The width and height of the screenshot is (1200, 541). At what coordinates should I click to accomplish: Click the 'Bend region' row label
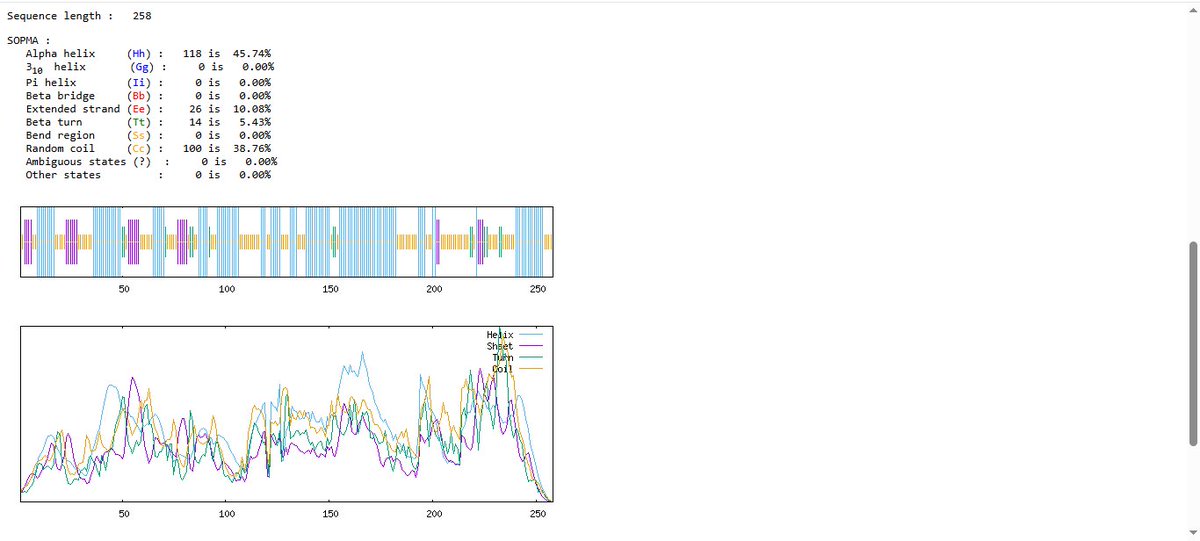coord(60,135)
